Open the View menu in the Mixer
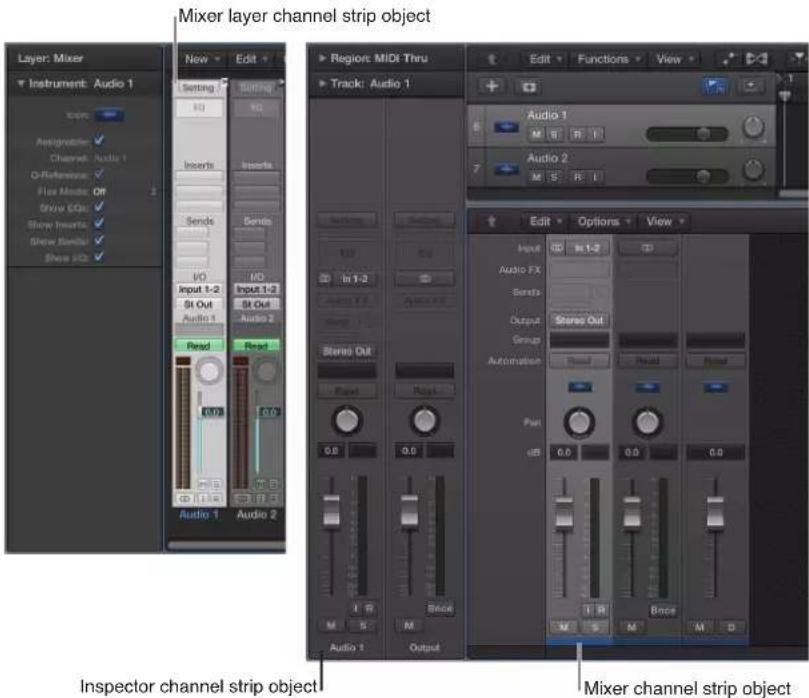Image resolution: width=809 pixels, height=698 pixels. [665, 221]
